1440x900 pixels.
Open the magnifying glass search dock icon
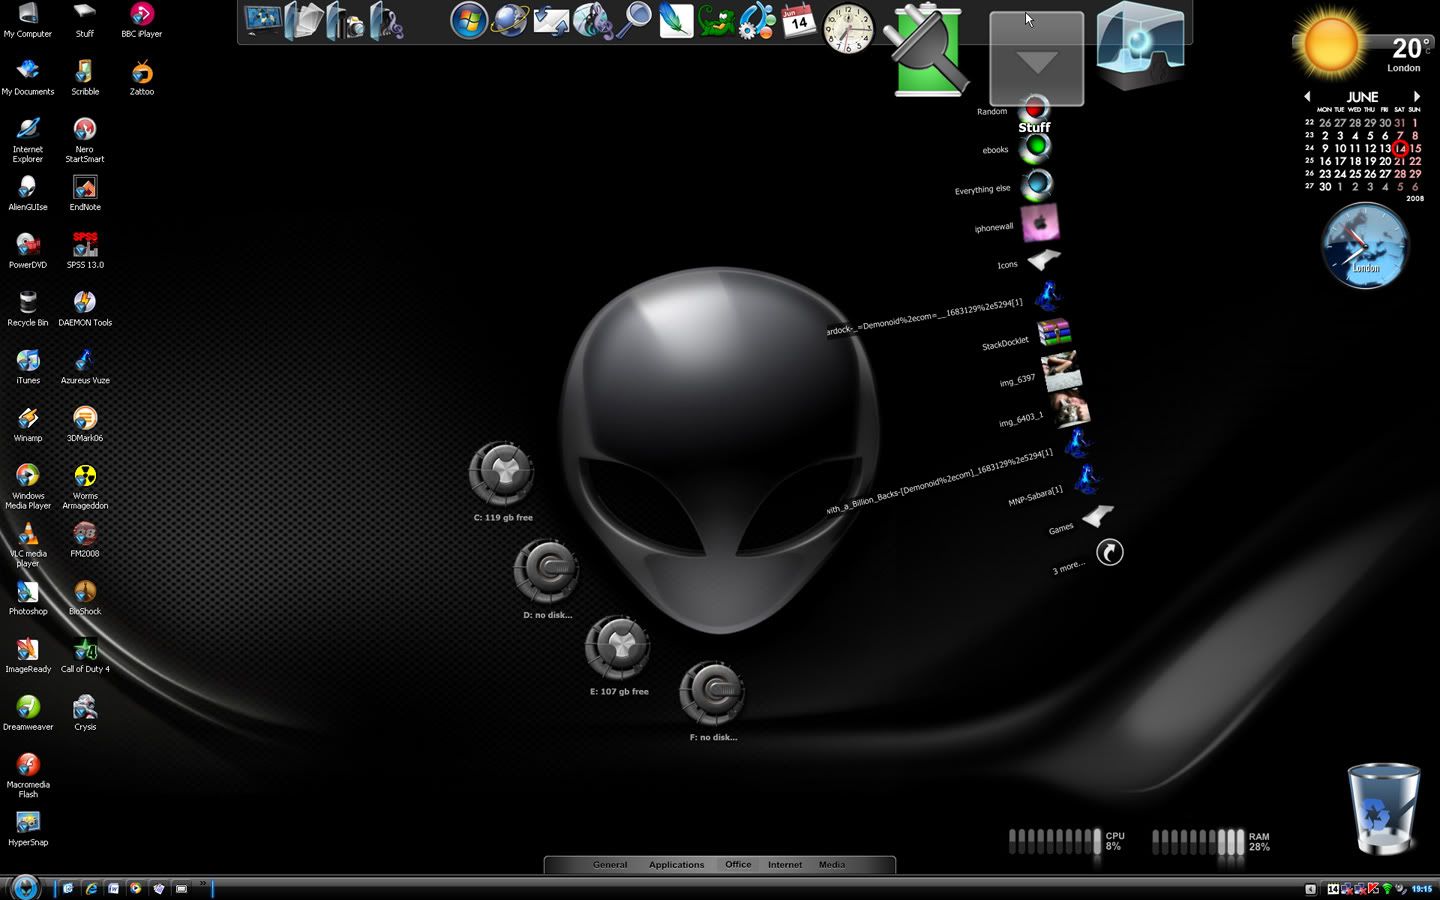click(634, 20)
